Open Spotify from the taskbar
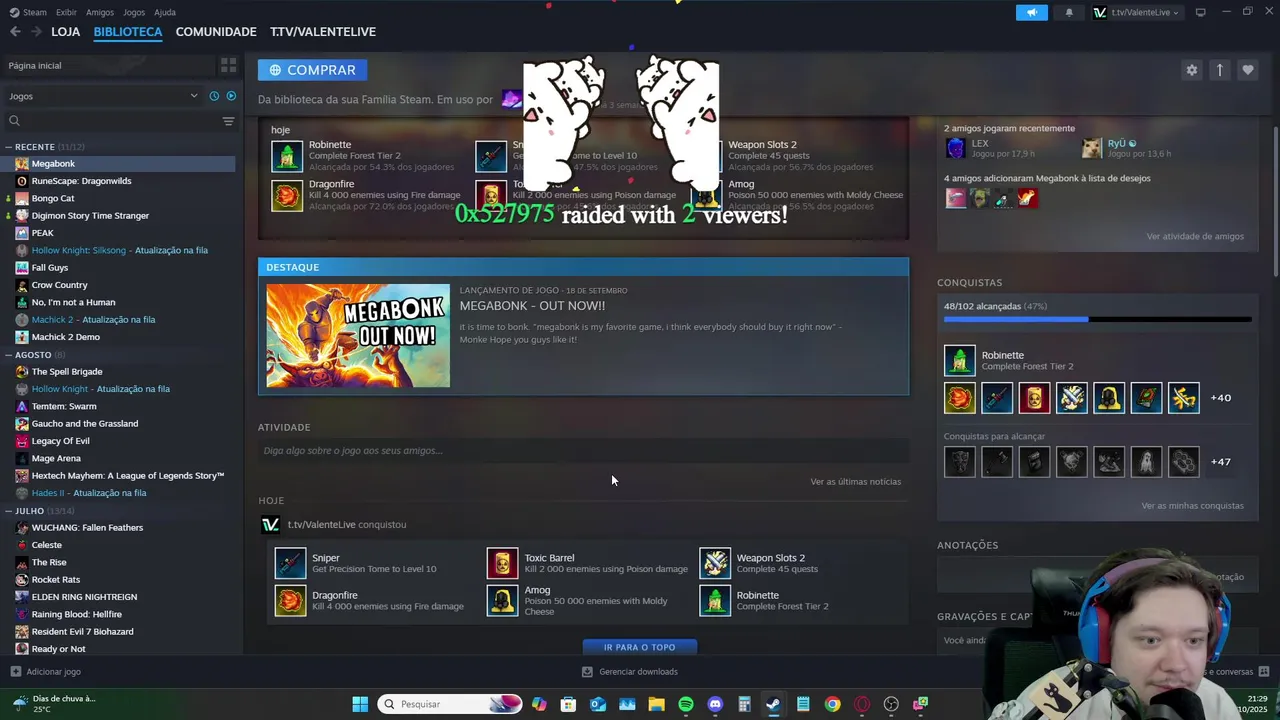Screen dimensions: 1280x720 coord(686,704)
